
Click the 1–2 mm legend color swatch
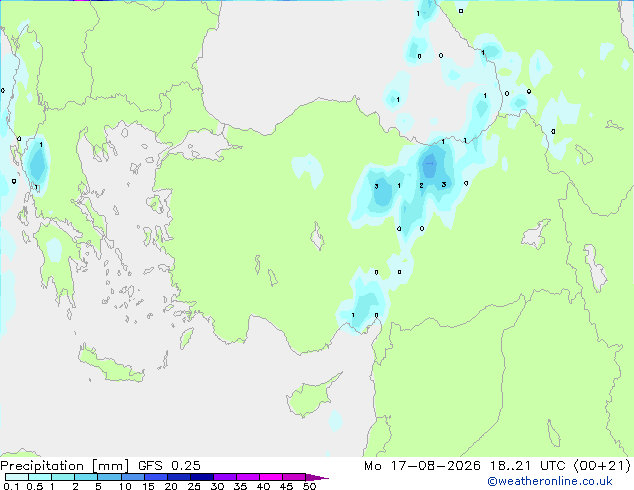(63, 477)
